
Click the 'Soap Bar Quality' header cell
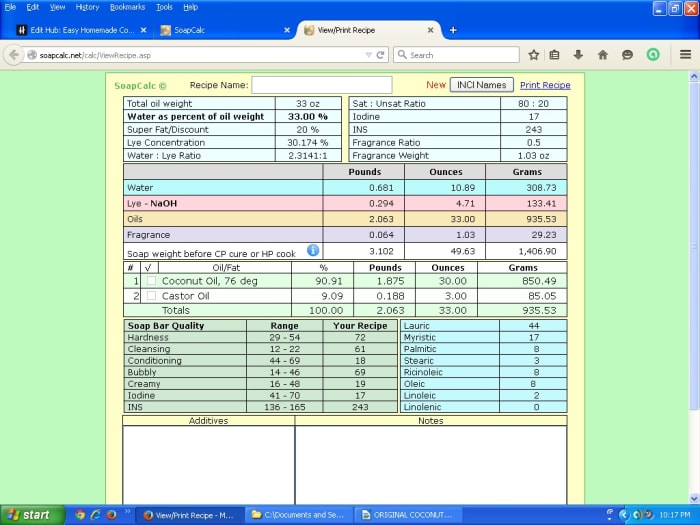click(x=185, y=325)
